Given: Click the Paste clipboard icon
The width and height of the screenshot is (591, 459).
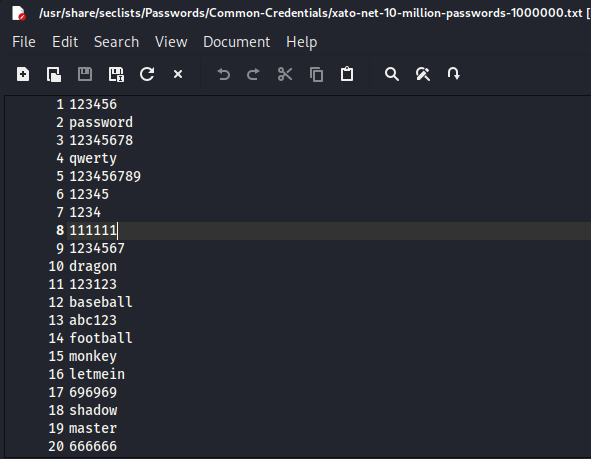Looking at the screenshot, I should tap(347, 74).
